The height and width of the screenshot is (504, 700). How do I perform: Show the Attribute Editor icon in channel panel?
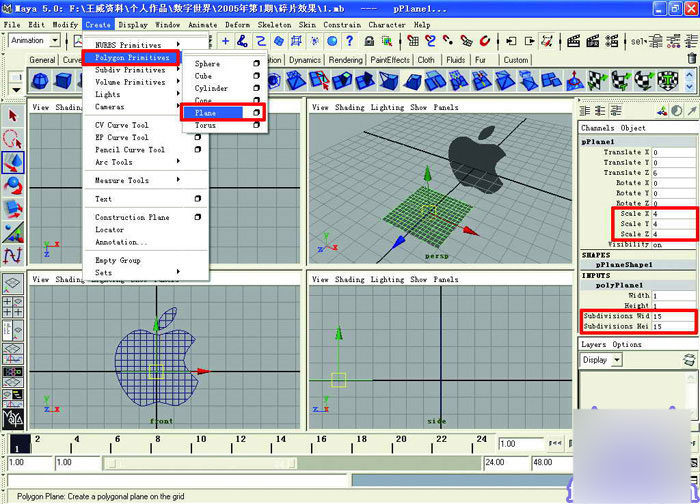[x=585, y=111]
